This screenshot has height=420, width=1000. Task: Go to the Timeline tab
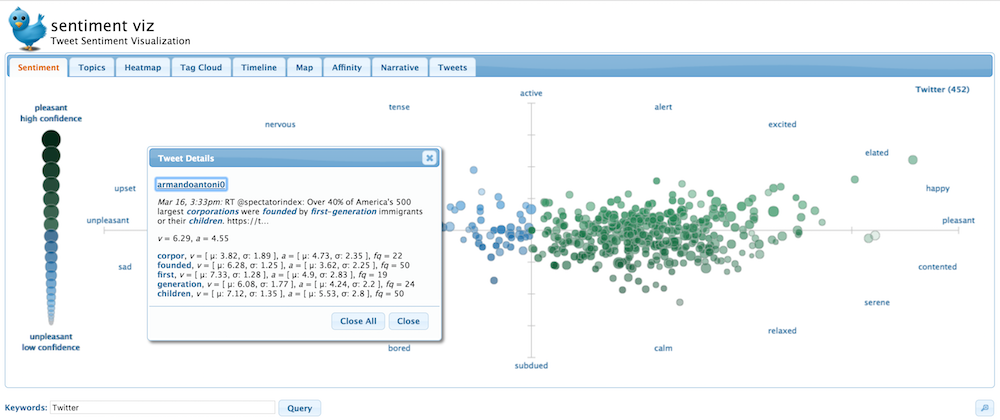(x=259, y=67)
